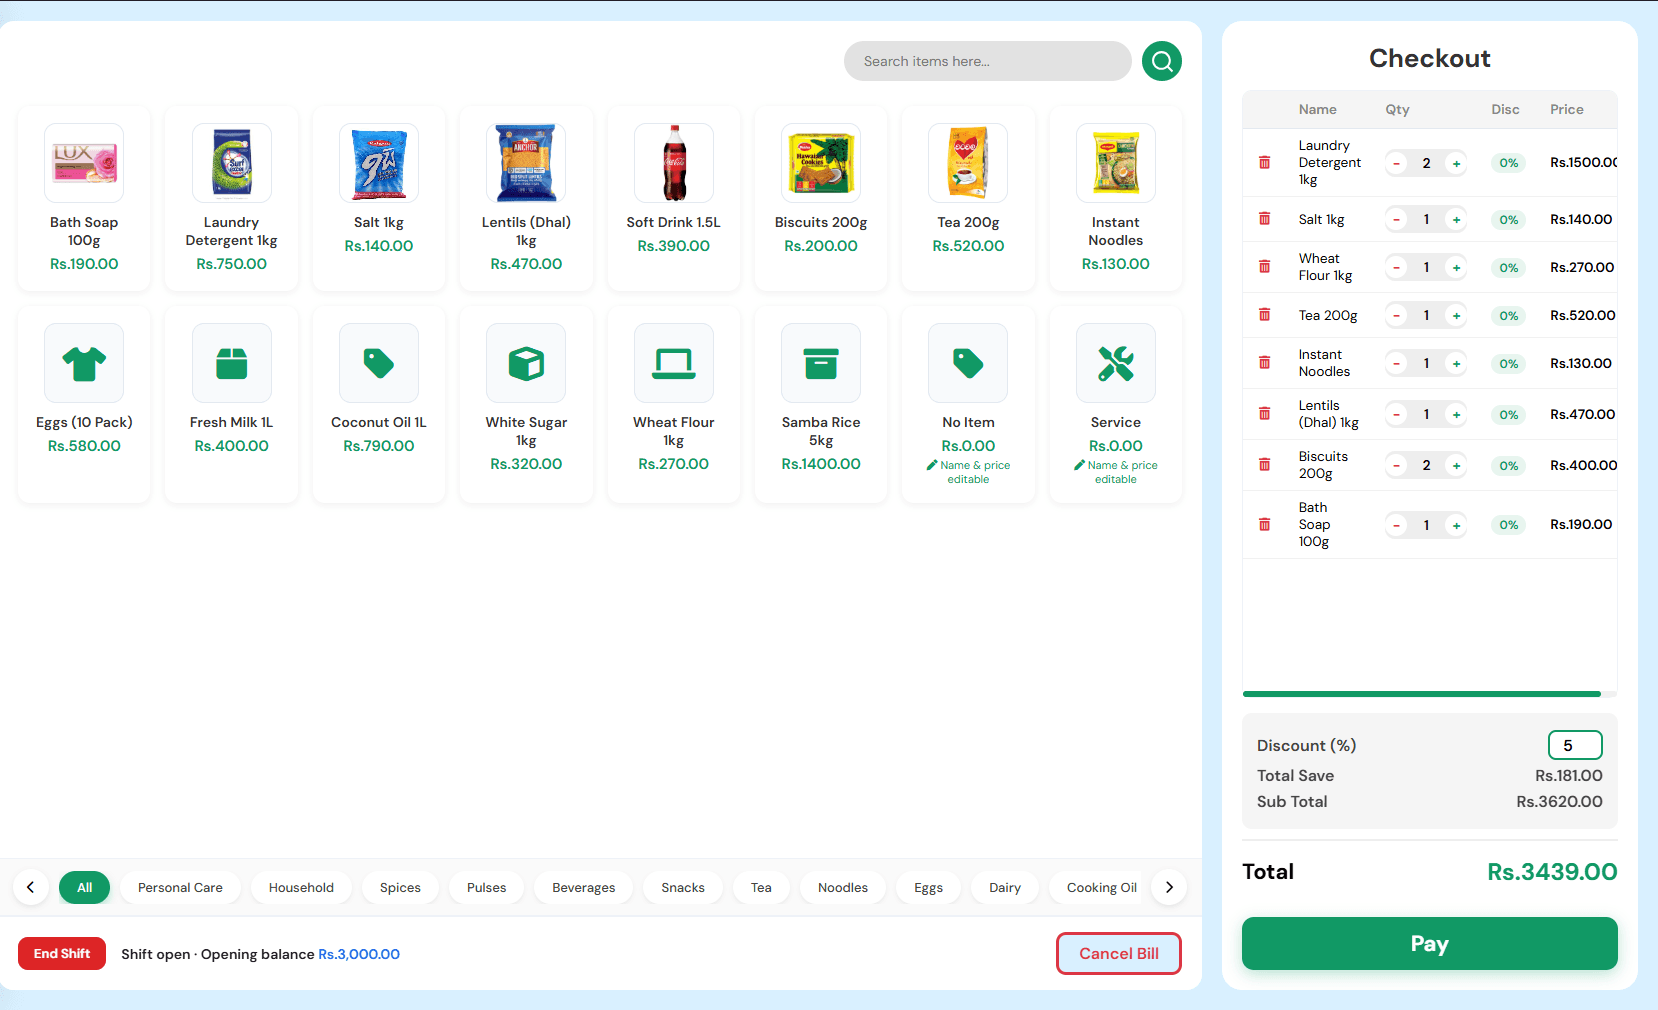
Task: Click the green Pay button
Action: coord(1429,943)
